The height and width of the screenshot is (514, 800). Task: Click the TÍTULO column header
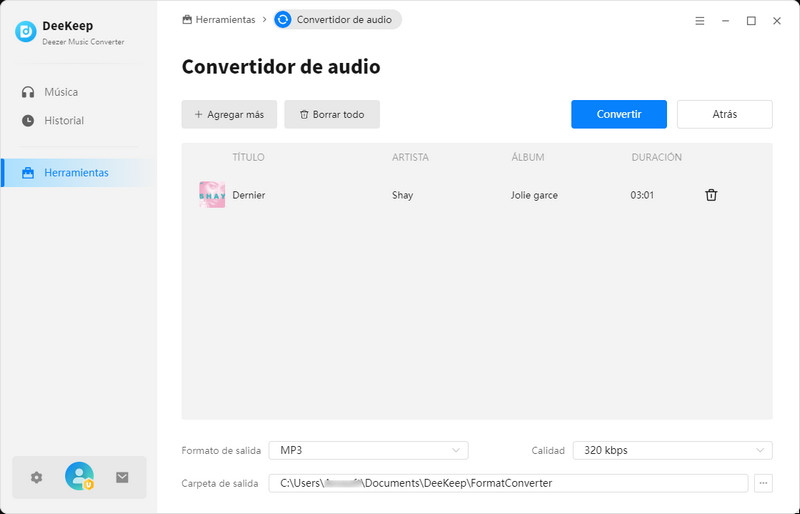[248, 157]
